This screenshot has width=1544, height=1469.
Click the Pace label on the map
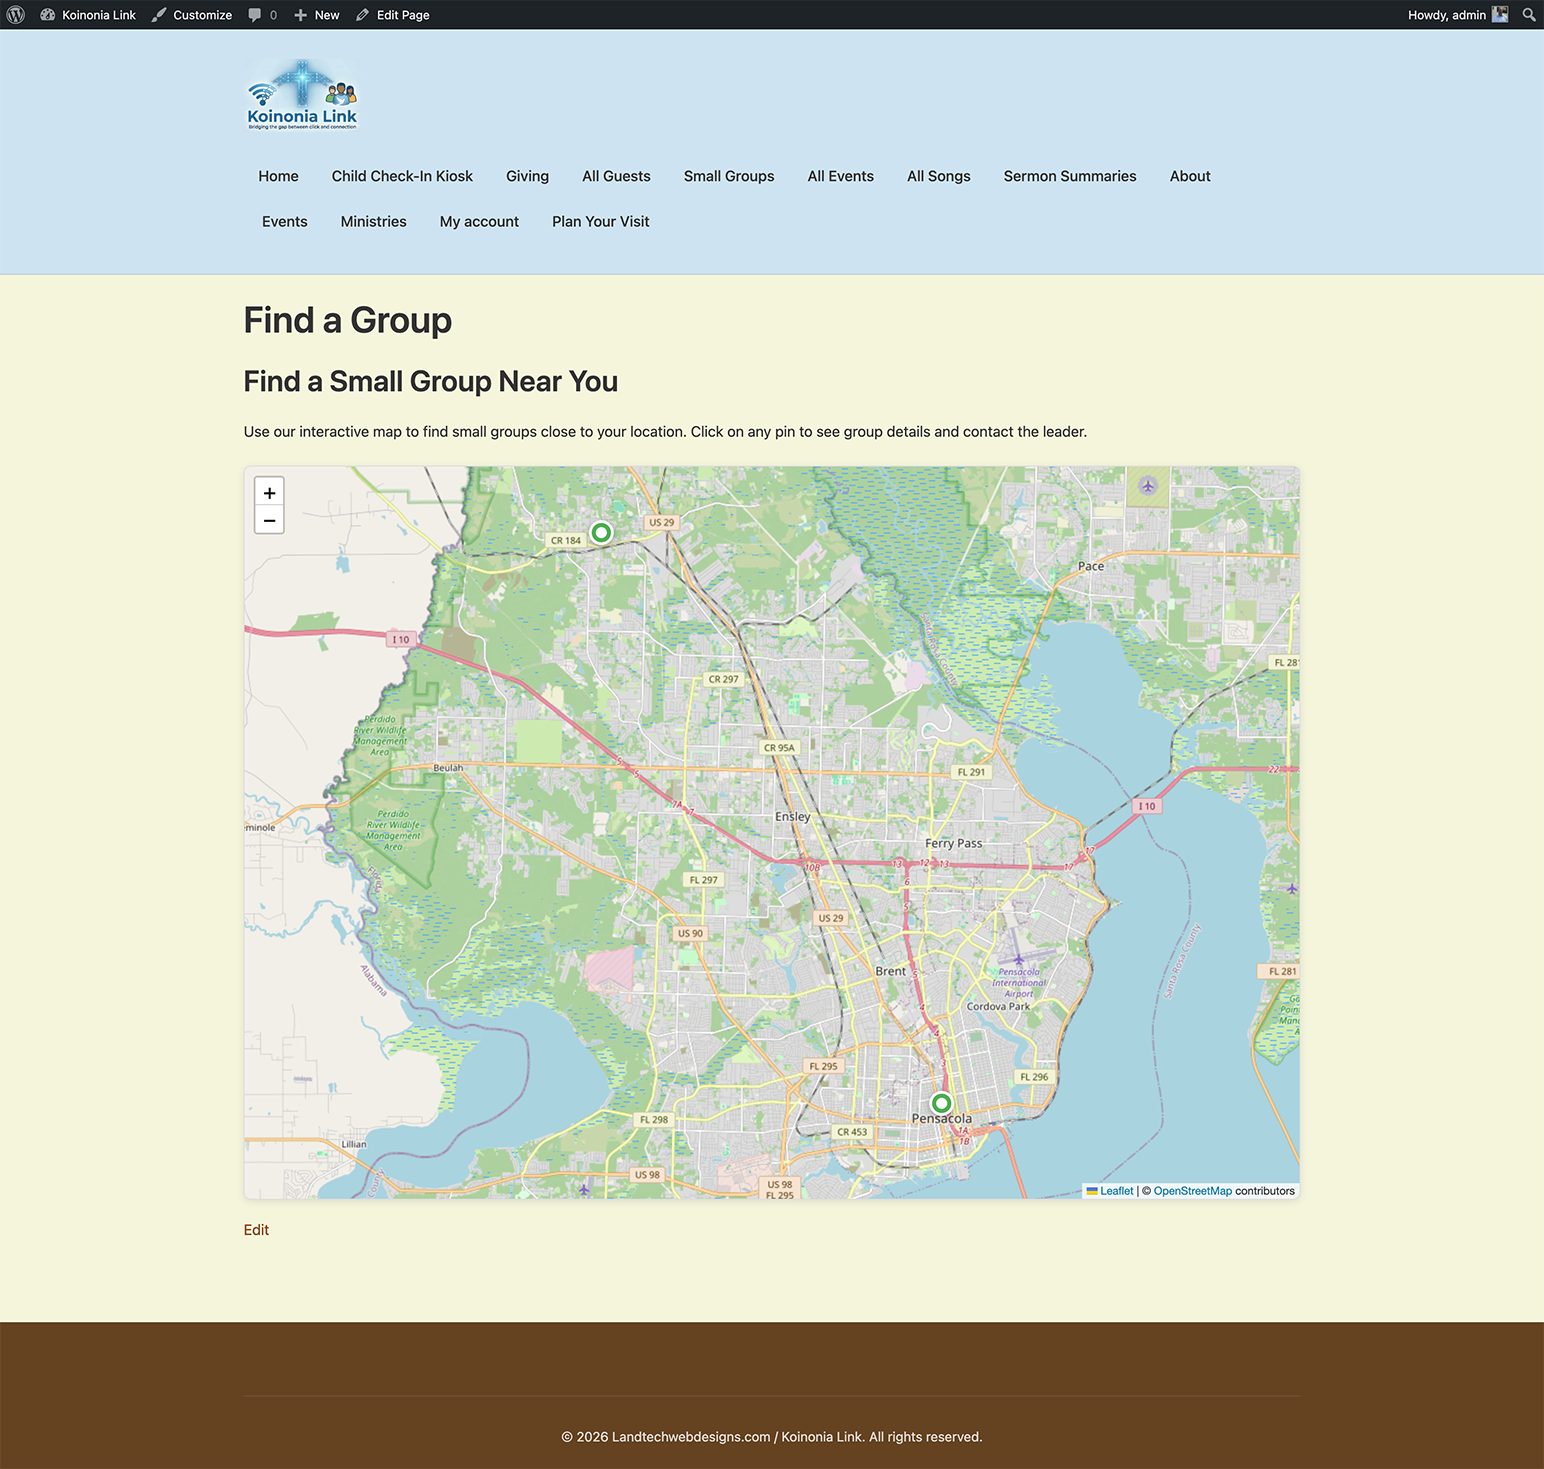[1091, 566]
